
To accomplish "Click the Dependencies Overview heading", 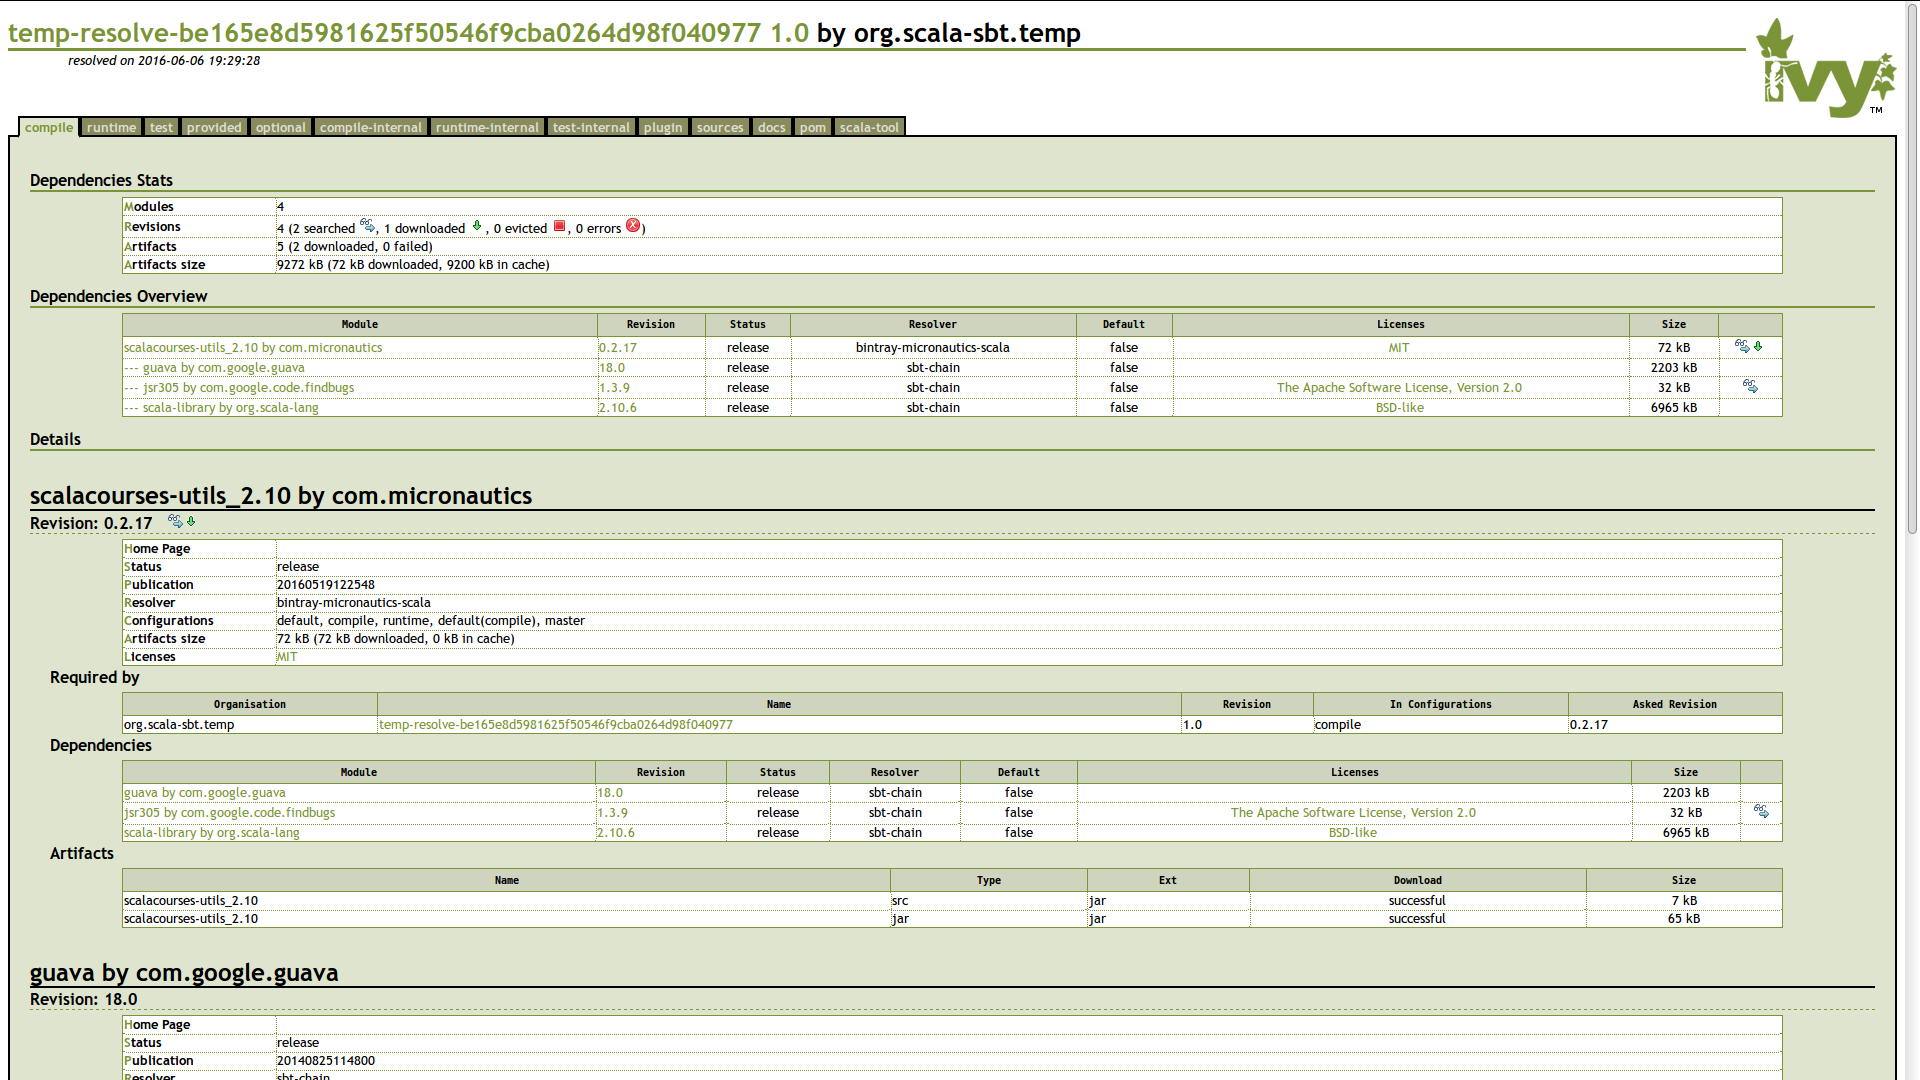I will point(119,297).
